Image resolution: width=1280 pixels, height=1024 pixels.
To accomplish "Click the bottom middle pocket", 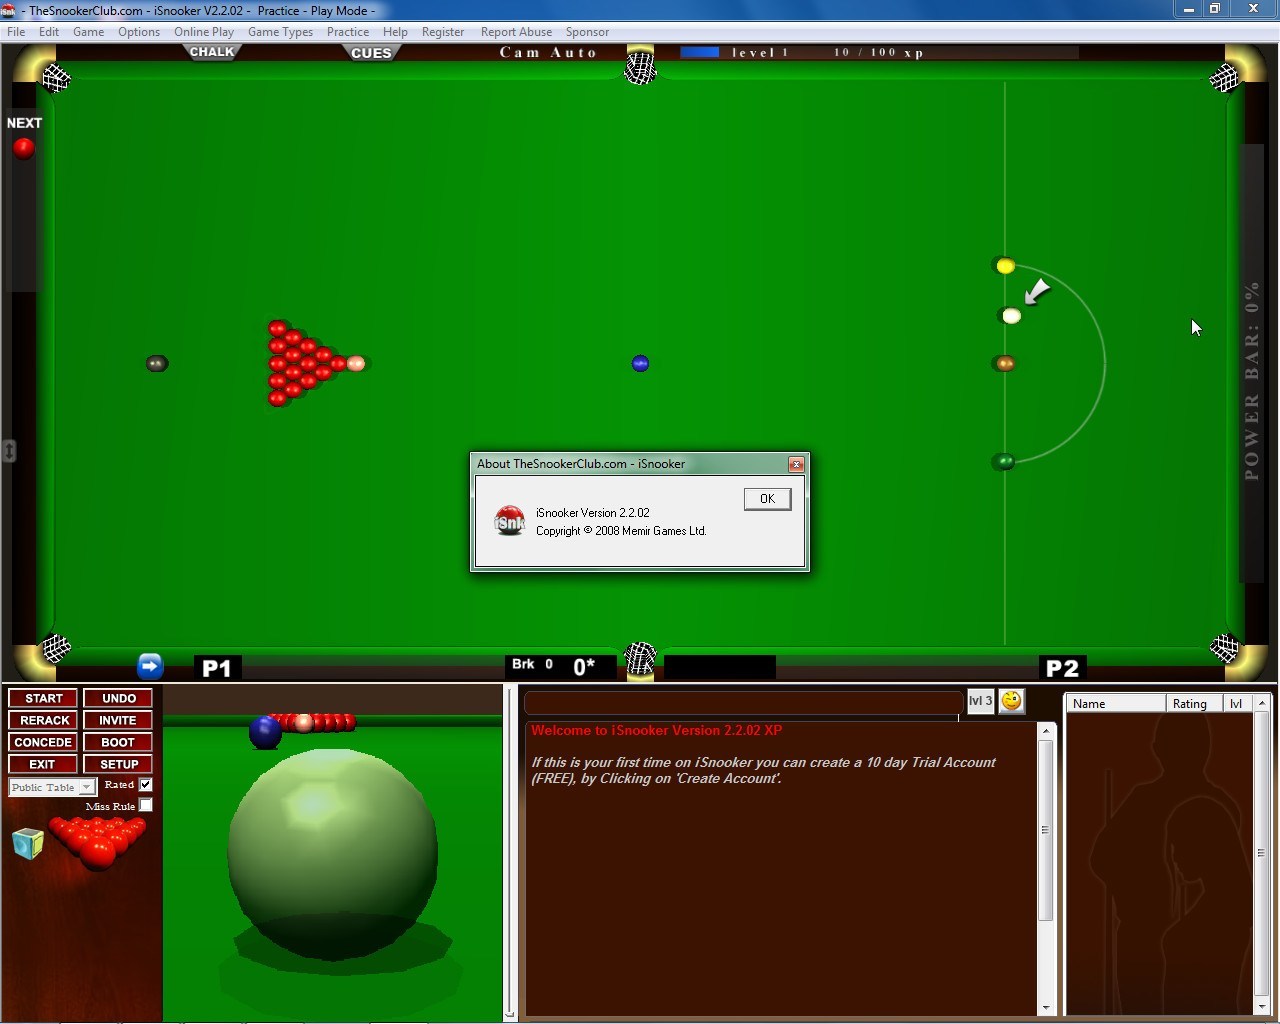I will pos(640,659).
